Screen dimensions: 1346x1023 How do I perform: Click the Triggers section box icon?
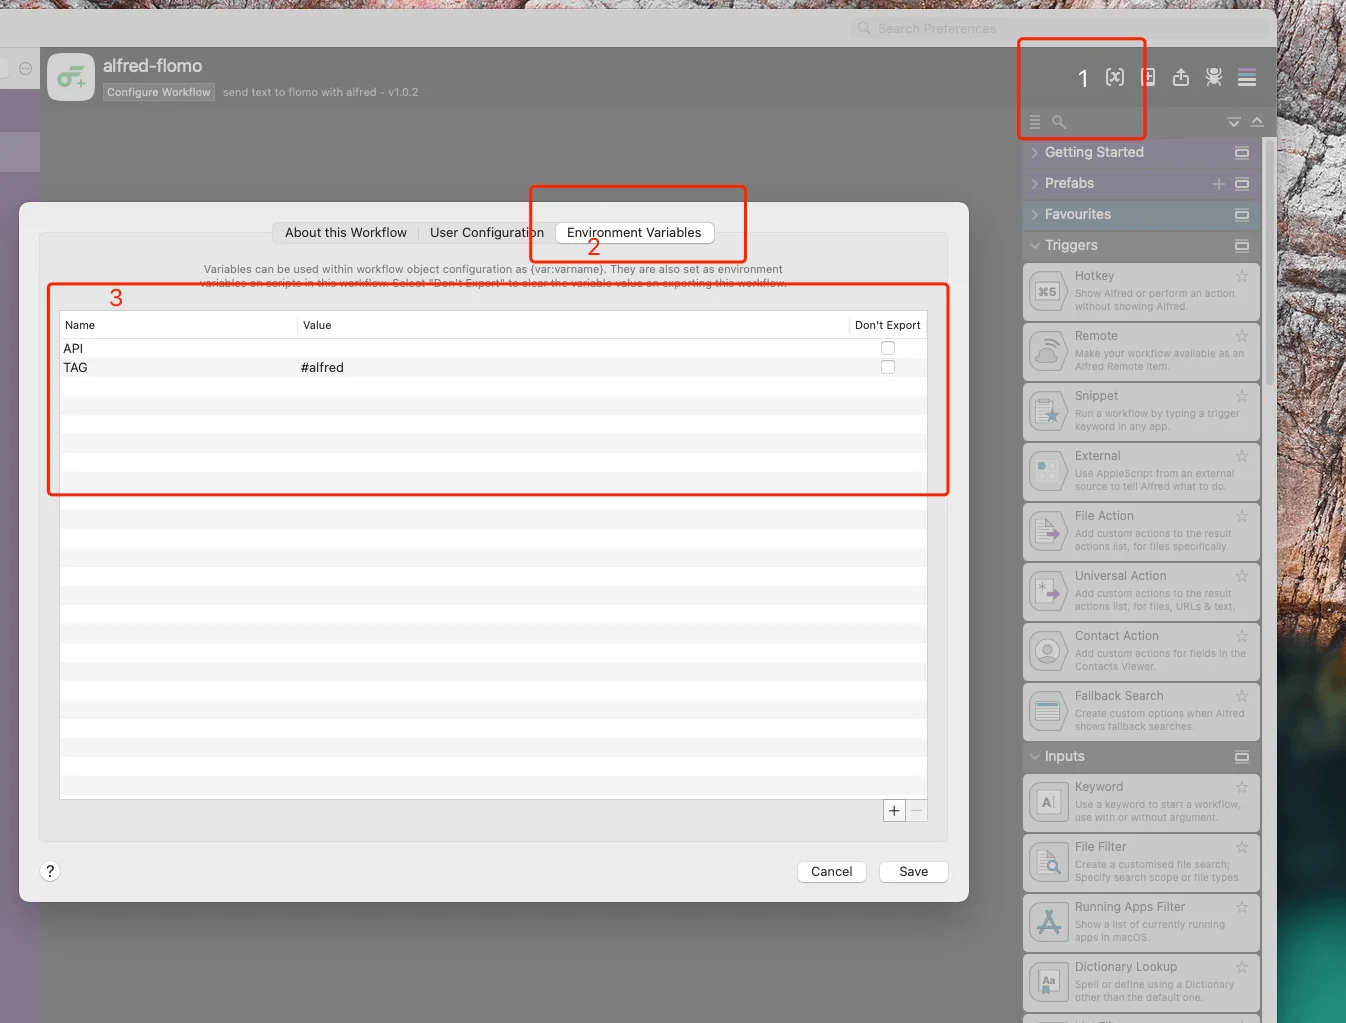click(1242, 246)
